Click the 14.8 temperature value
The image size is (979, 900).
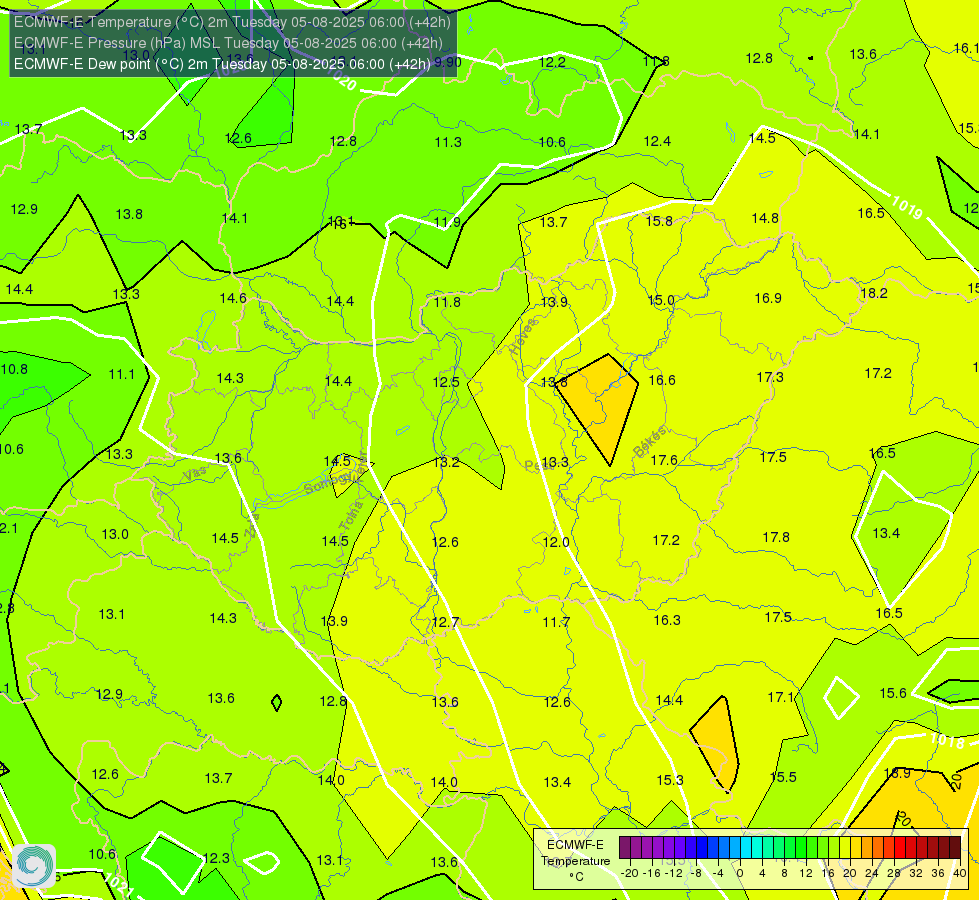765,218
